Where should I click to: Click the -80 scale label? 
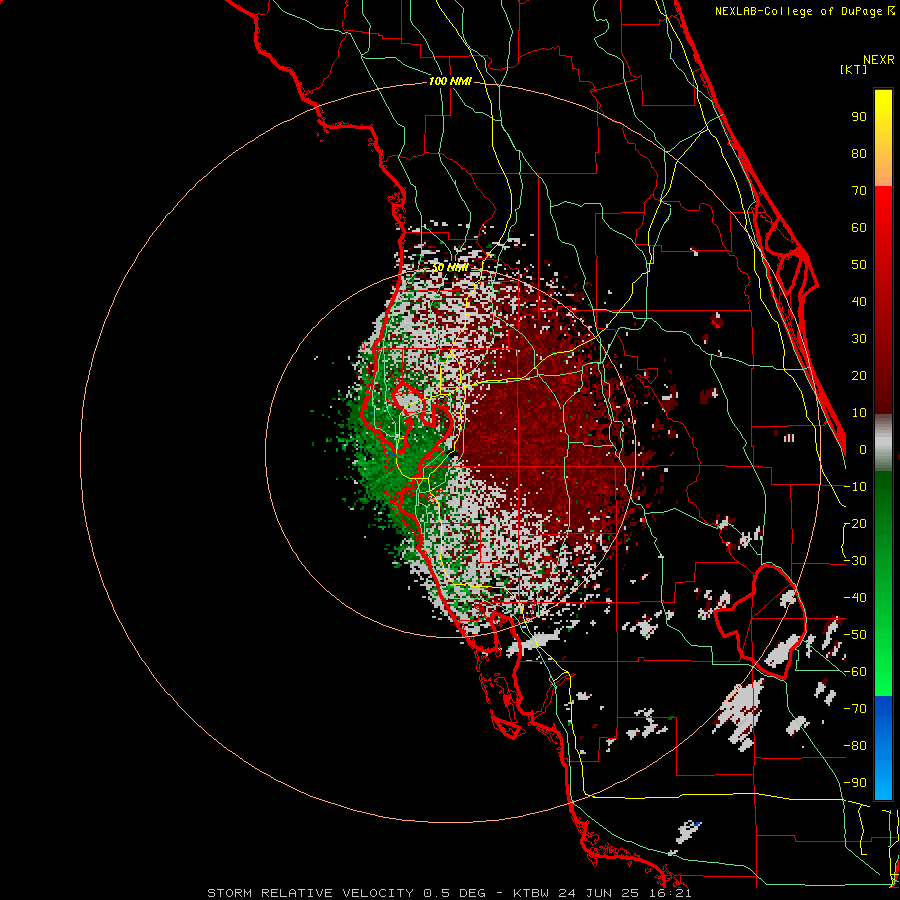point(855,746)
